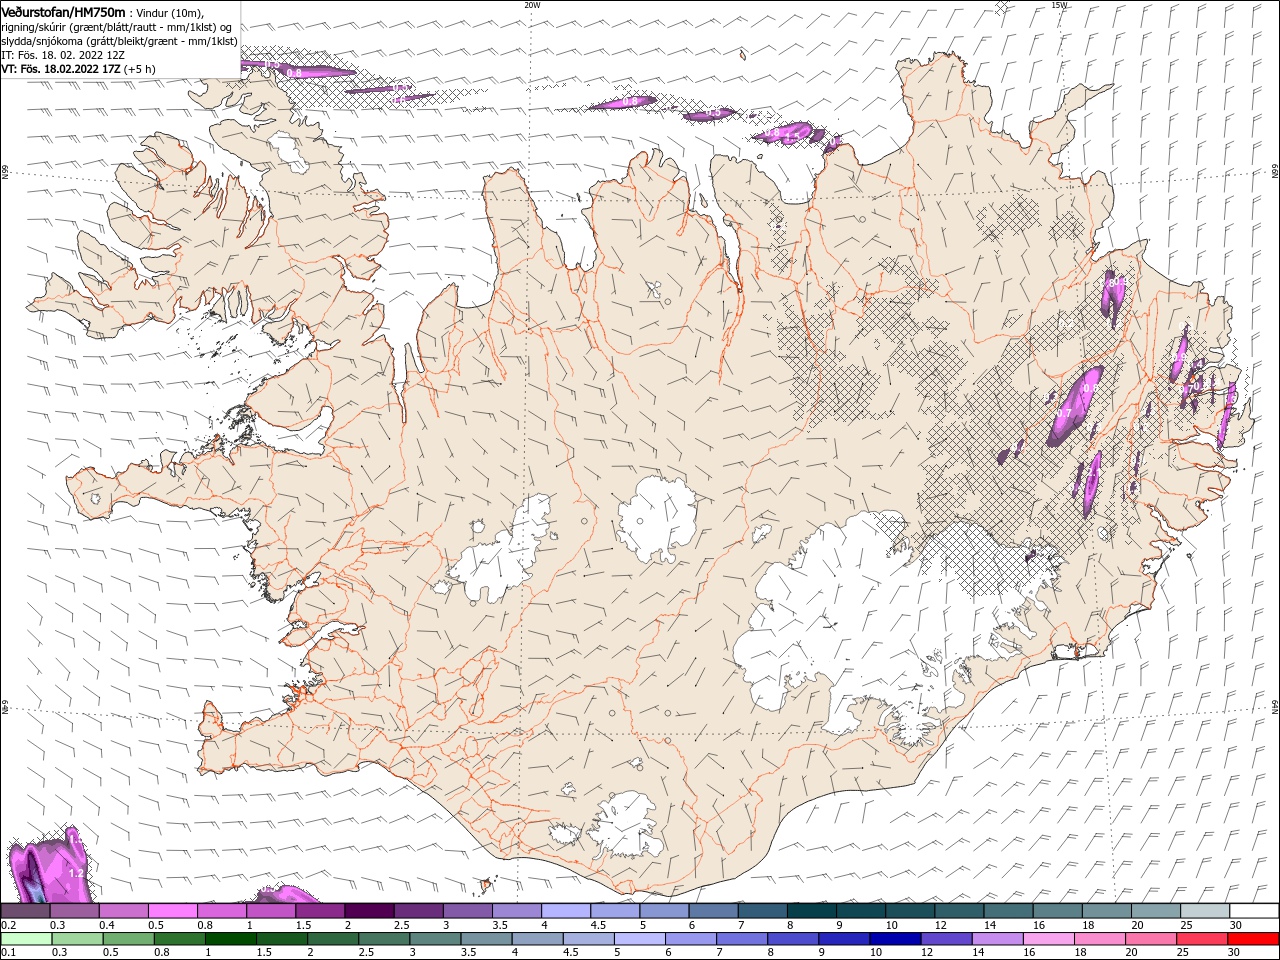Click the 15W longitude label
Screen dimensions: 1280x960
(x=1059, y=5)
